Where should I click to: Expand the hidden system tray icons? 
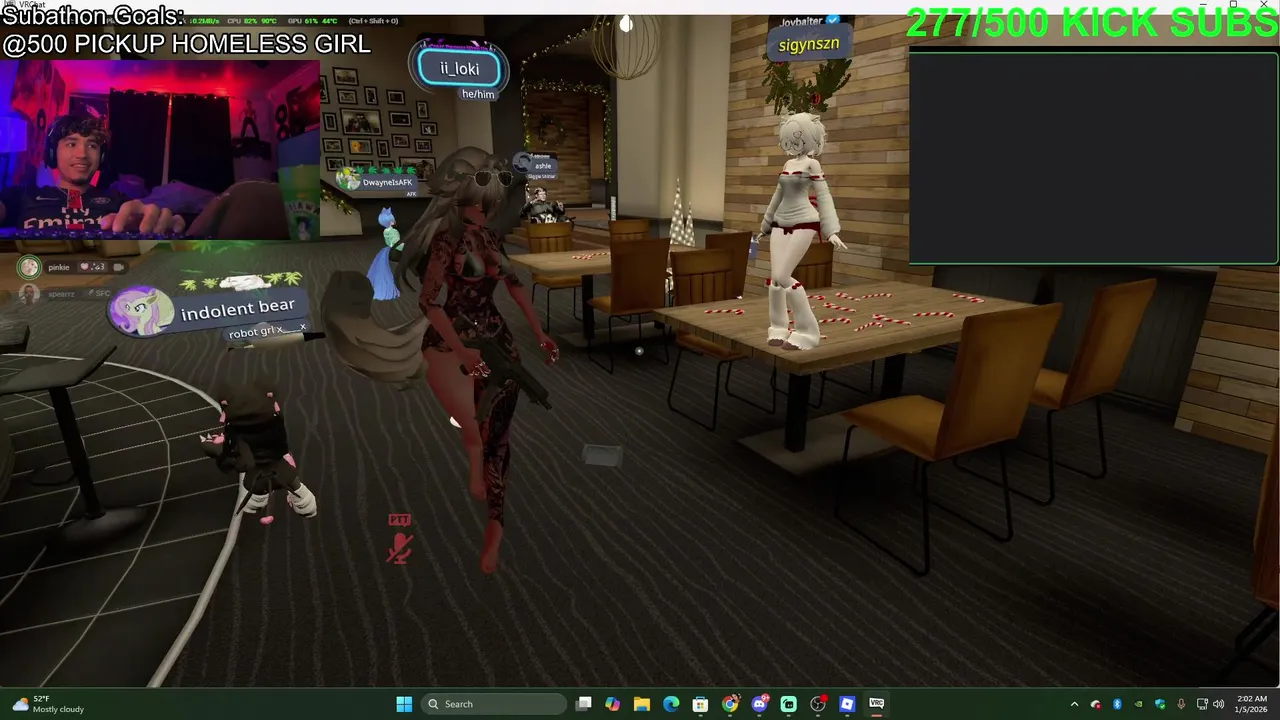pos(1074,704)
